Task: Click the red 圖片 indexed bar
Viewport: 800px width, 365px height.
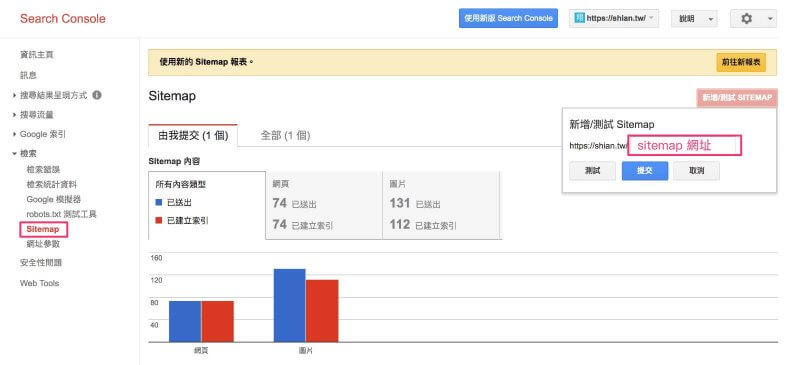Action: click(322, 311)
